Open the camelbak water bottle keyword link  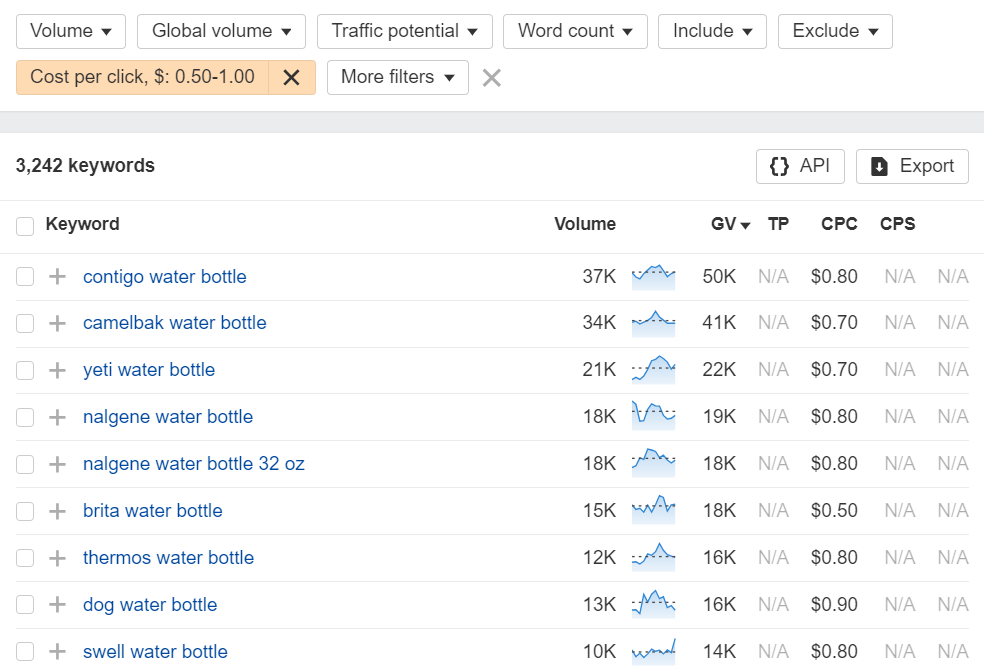pos(174,323)
